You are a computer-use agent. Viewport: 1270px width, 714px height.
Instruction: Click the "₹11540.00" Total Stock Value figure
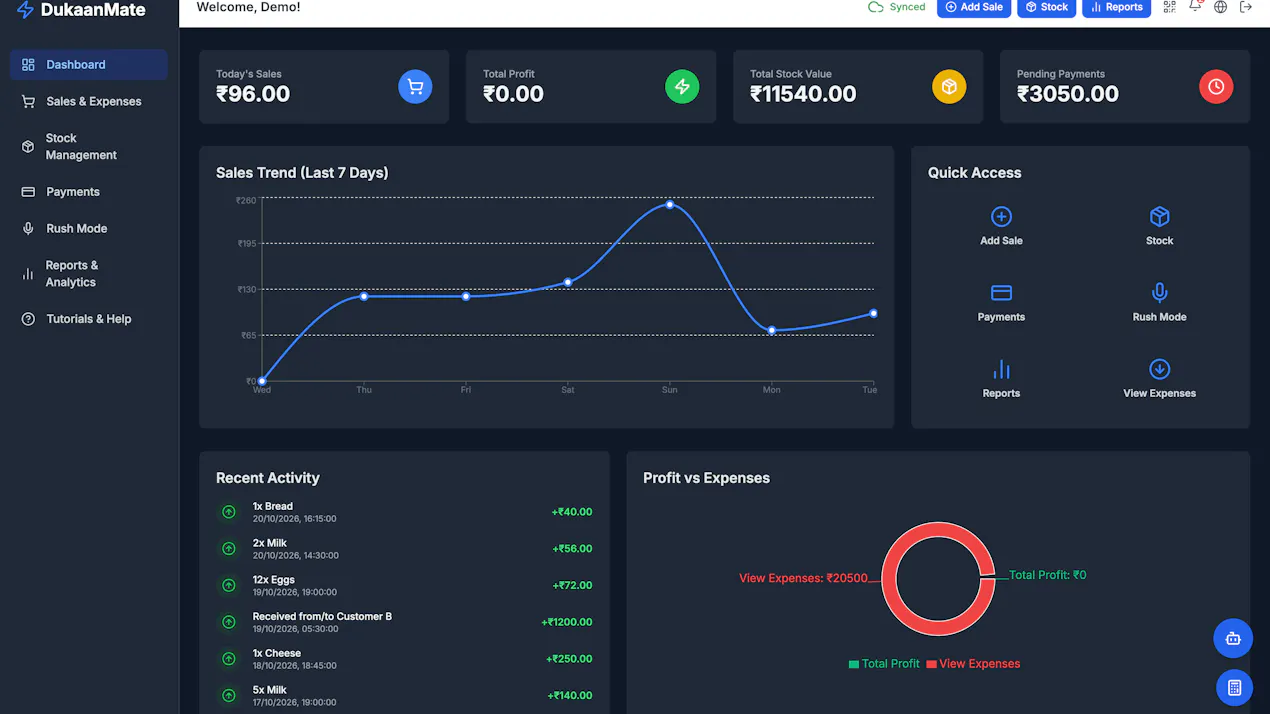[x=803, y=94]
